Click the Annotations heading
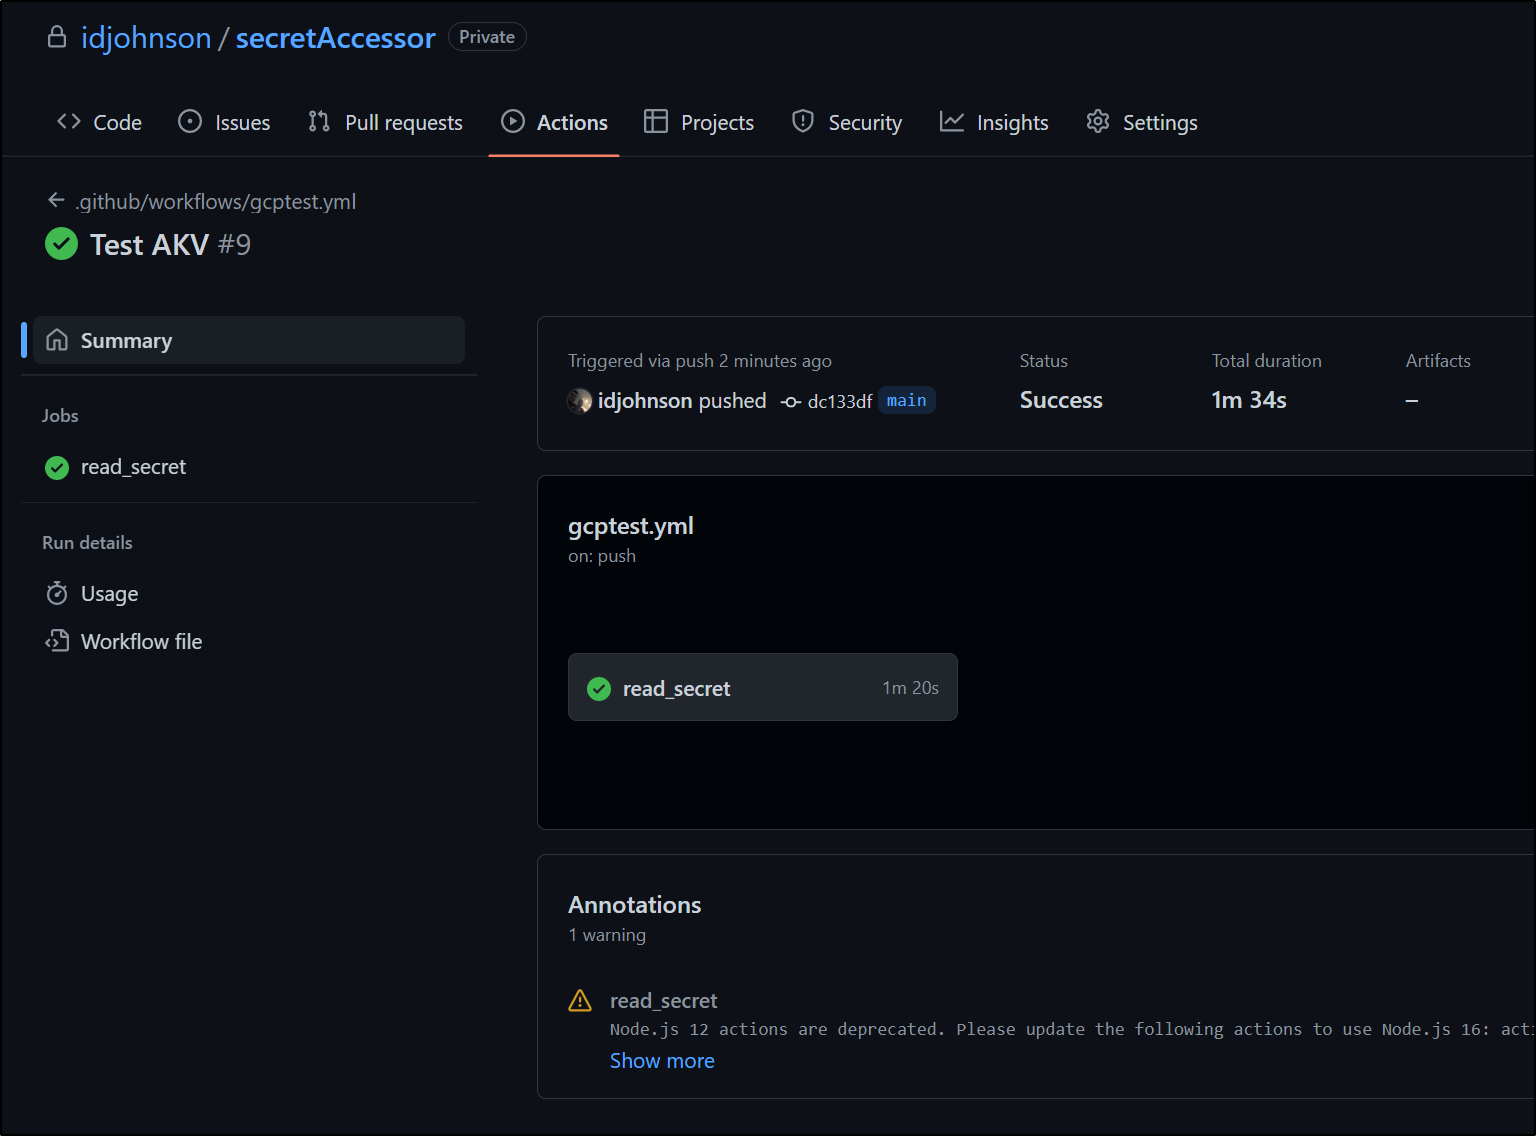Screen dimensions: 1536x1136 [635, 905]
